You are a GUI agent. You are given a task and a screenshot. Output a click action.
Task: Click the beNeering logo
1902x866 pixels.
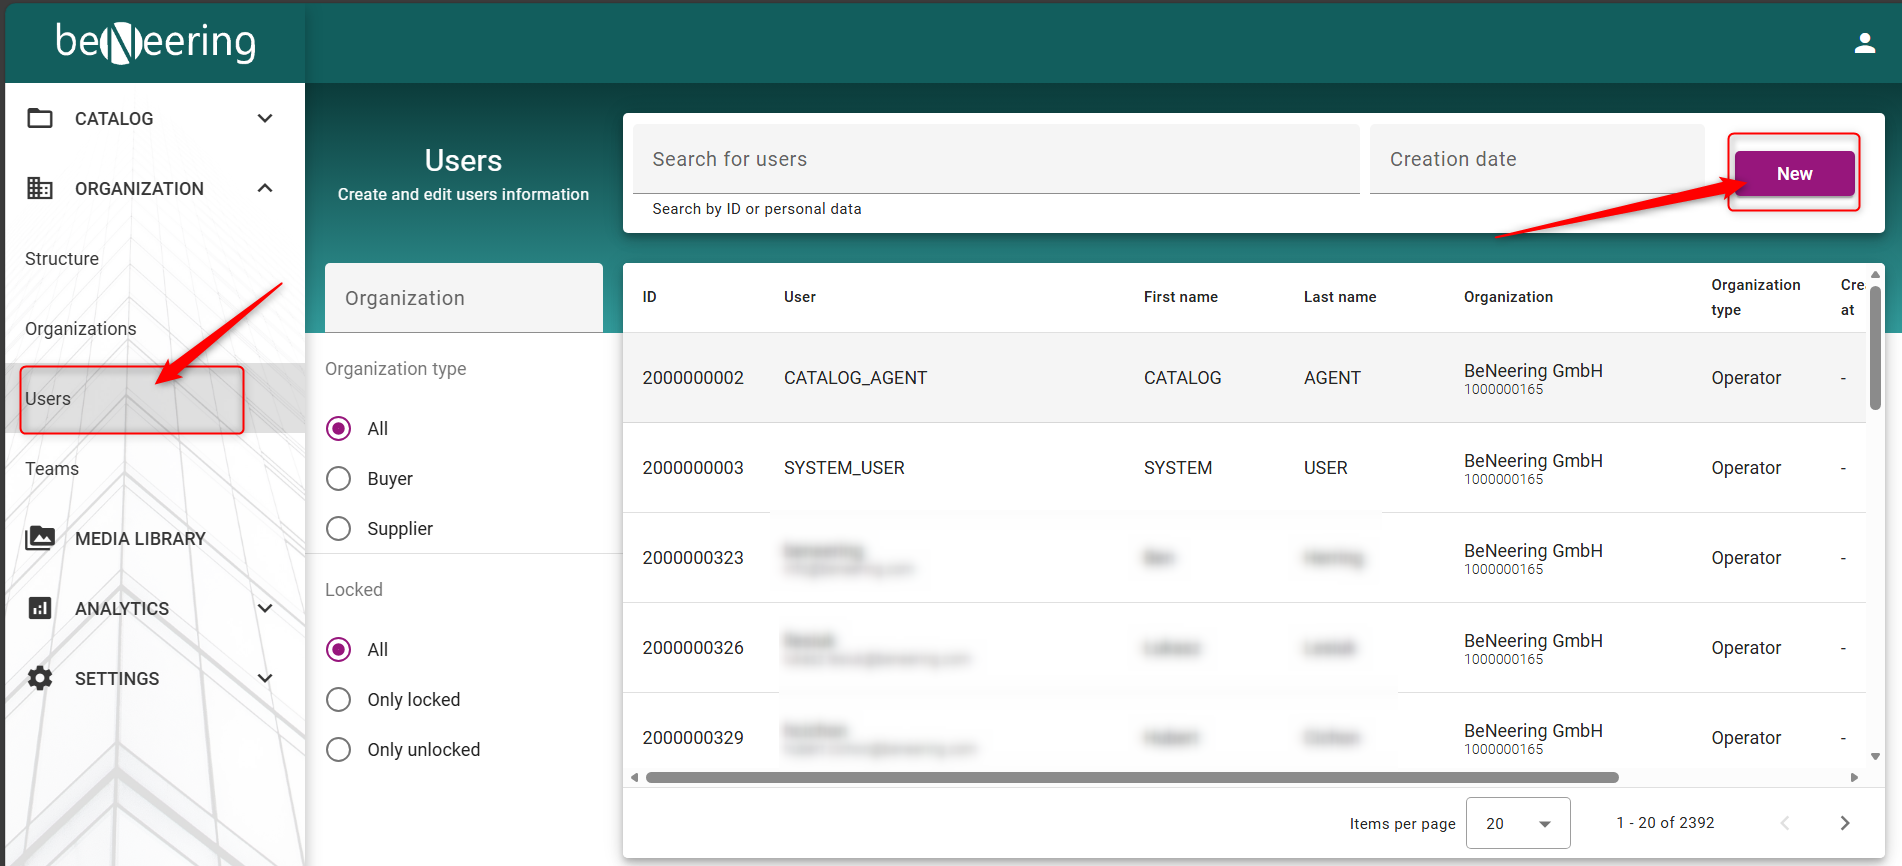coord(156,43)
